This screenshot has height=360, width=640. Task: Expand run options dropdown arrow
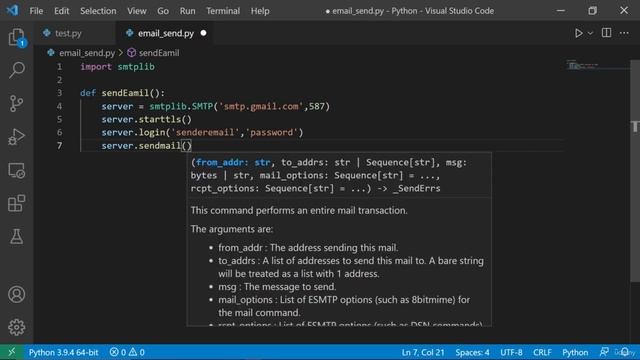[x=590, y=33]
